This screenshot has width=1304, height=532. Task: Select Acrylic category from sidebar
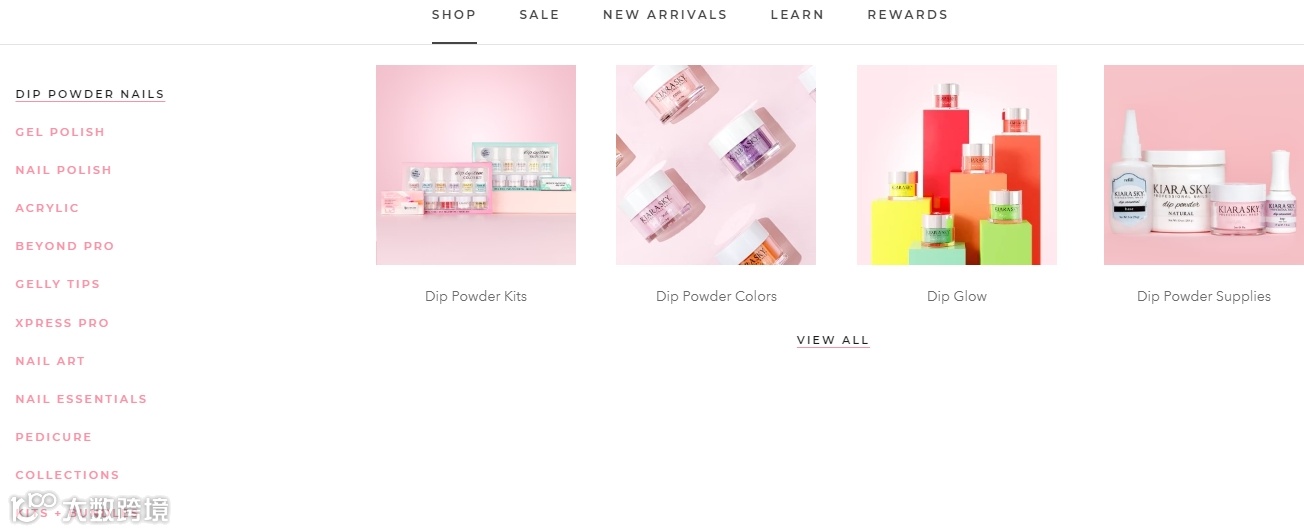pos(47,208)
